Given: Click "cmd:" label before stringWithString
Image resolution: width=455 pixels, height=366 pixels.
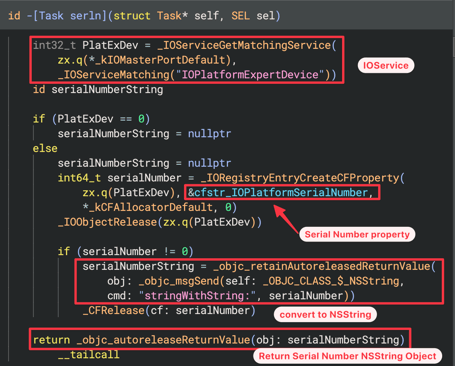Looking at the screenshot, I should point(119,296).
